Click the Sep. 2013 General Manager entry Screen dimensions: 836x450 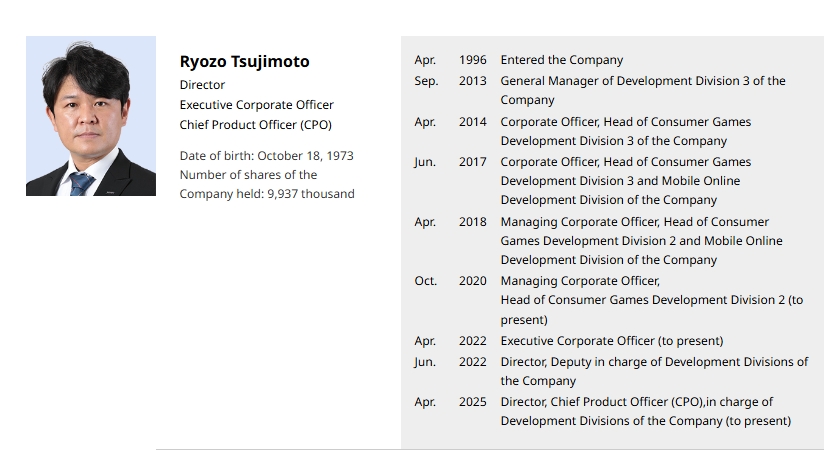pos(600,90)
